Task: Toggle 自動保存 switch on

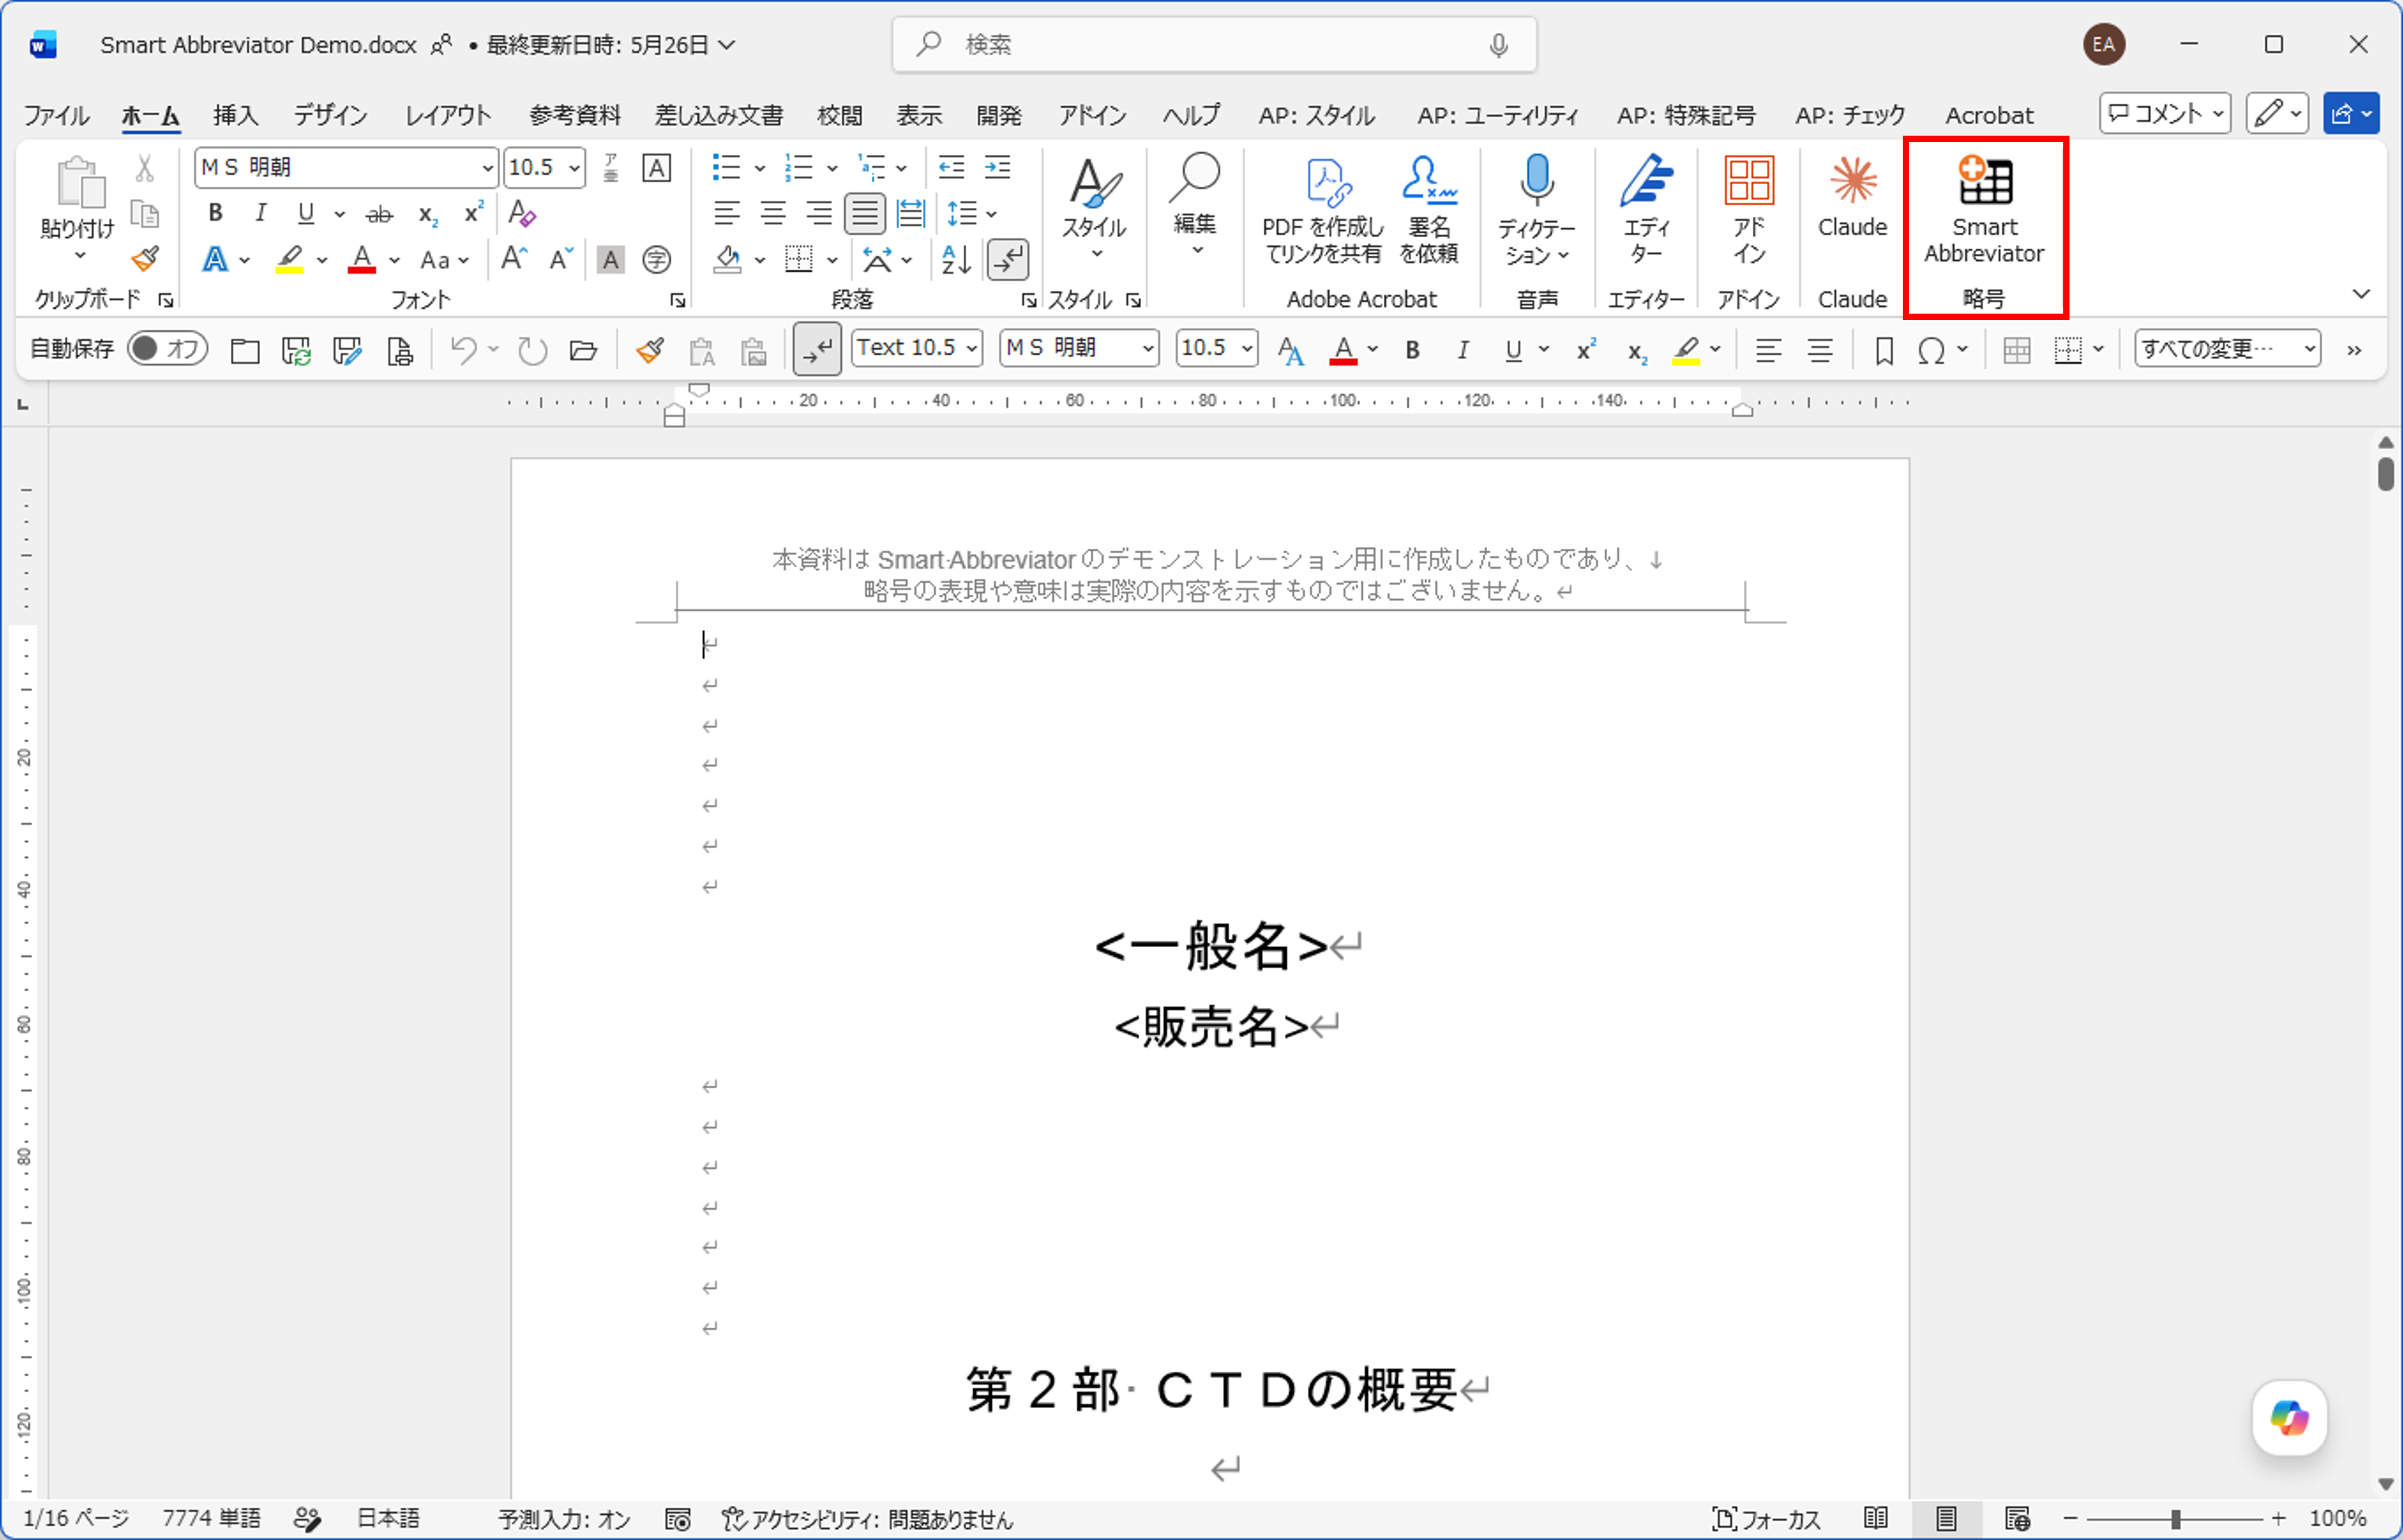Action: (167, 348)
